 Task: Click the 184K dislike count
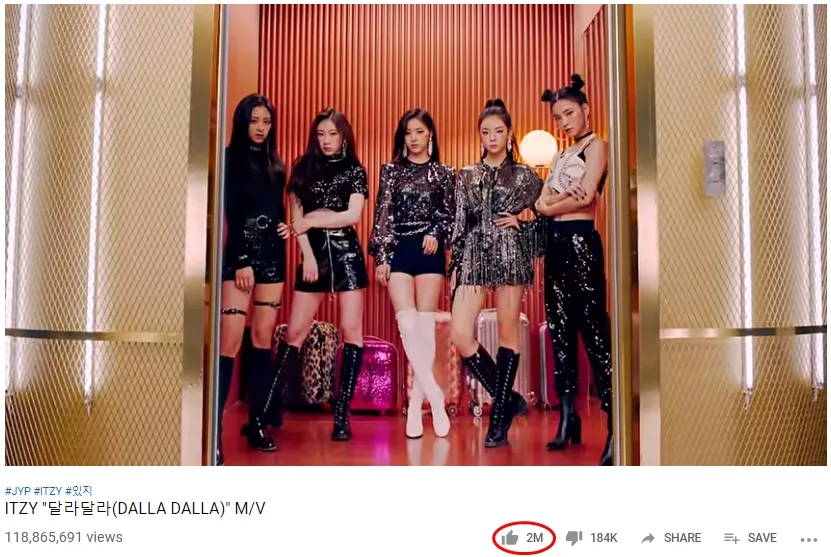[604, 537]
